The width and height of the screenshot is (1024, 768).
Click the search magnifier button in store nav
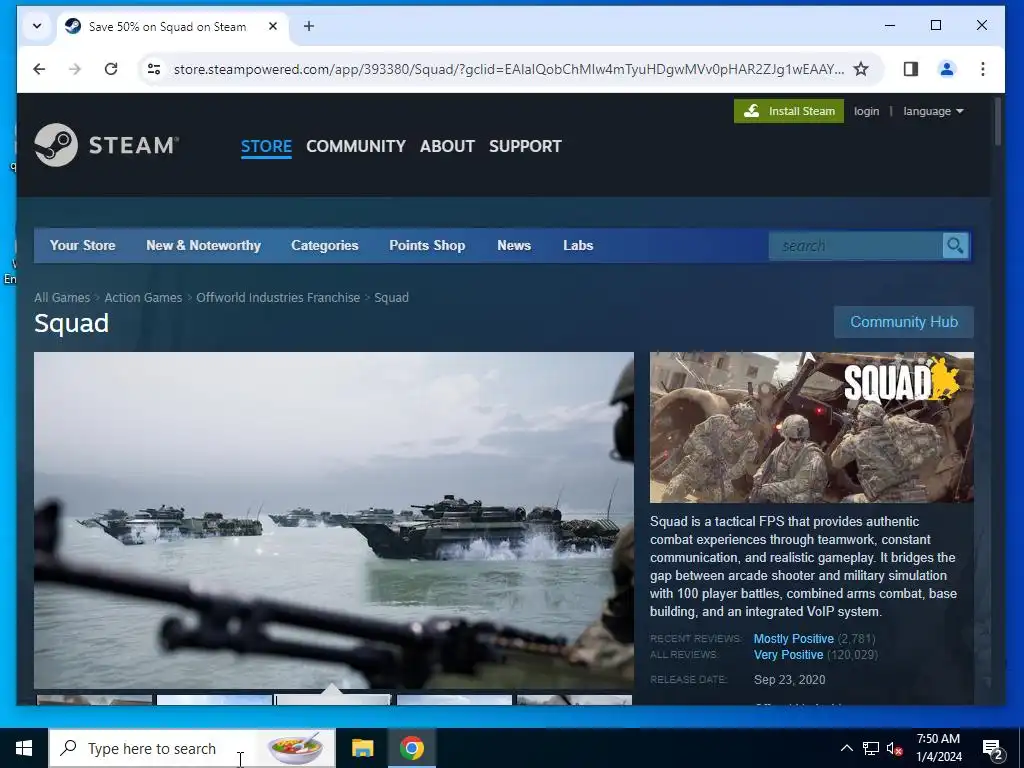pos(955,246)
